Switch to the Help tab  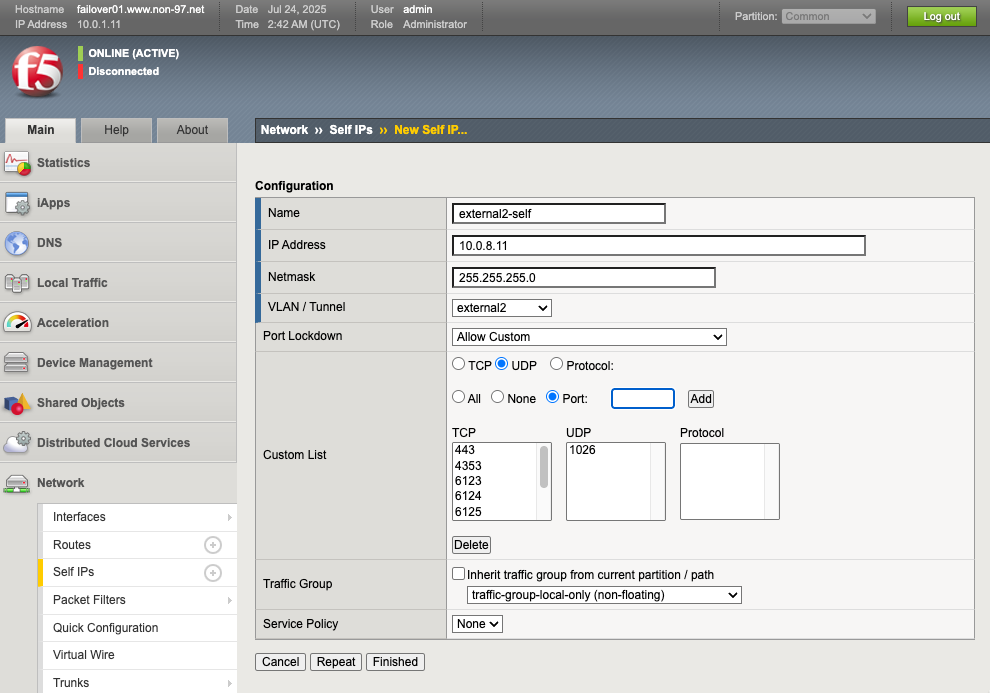pos(116,130)
